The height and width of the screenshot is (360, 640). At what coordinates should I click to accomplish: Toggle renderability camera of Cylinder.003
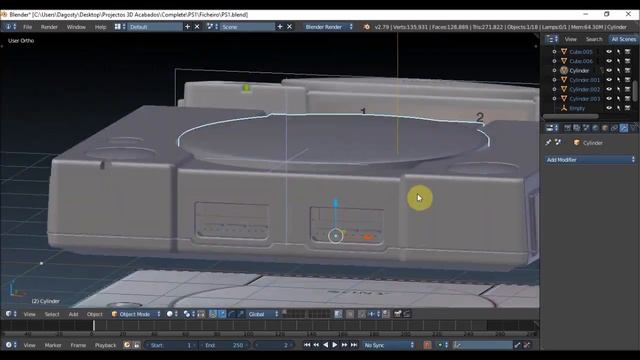click(628, 99)
